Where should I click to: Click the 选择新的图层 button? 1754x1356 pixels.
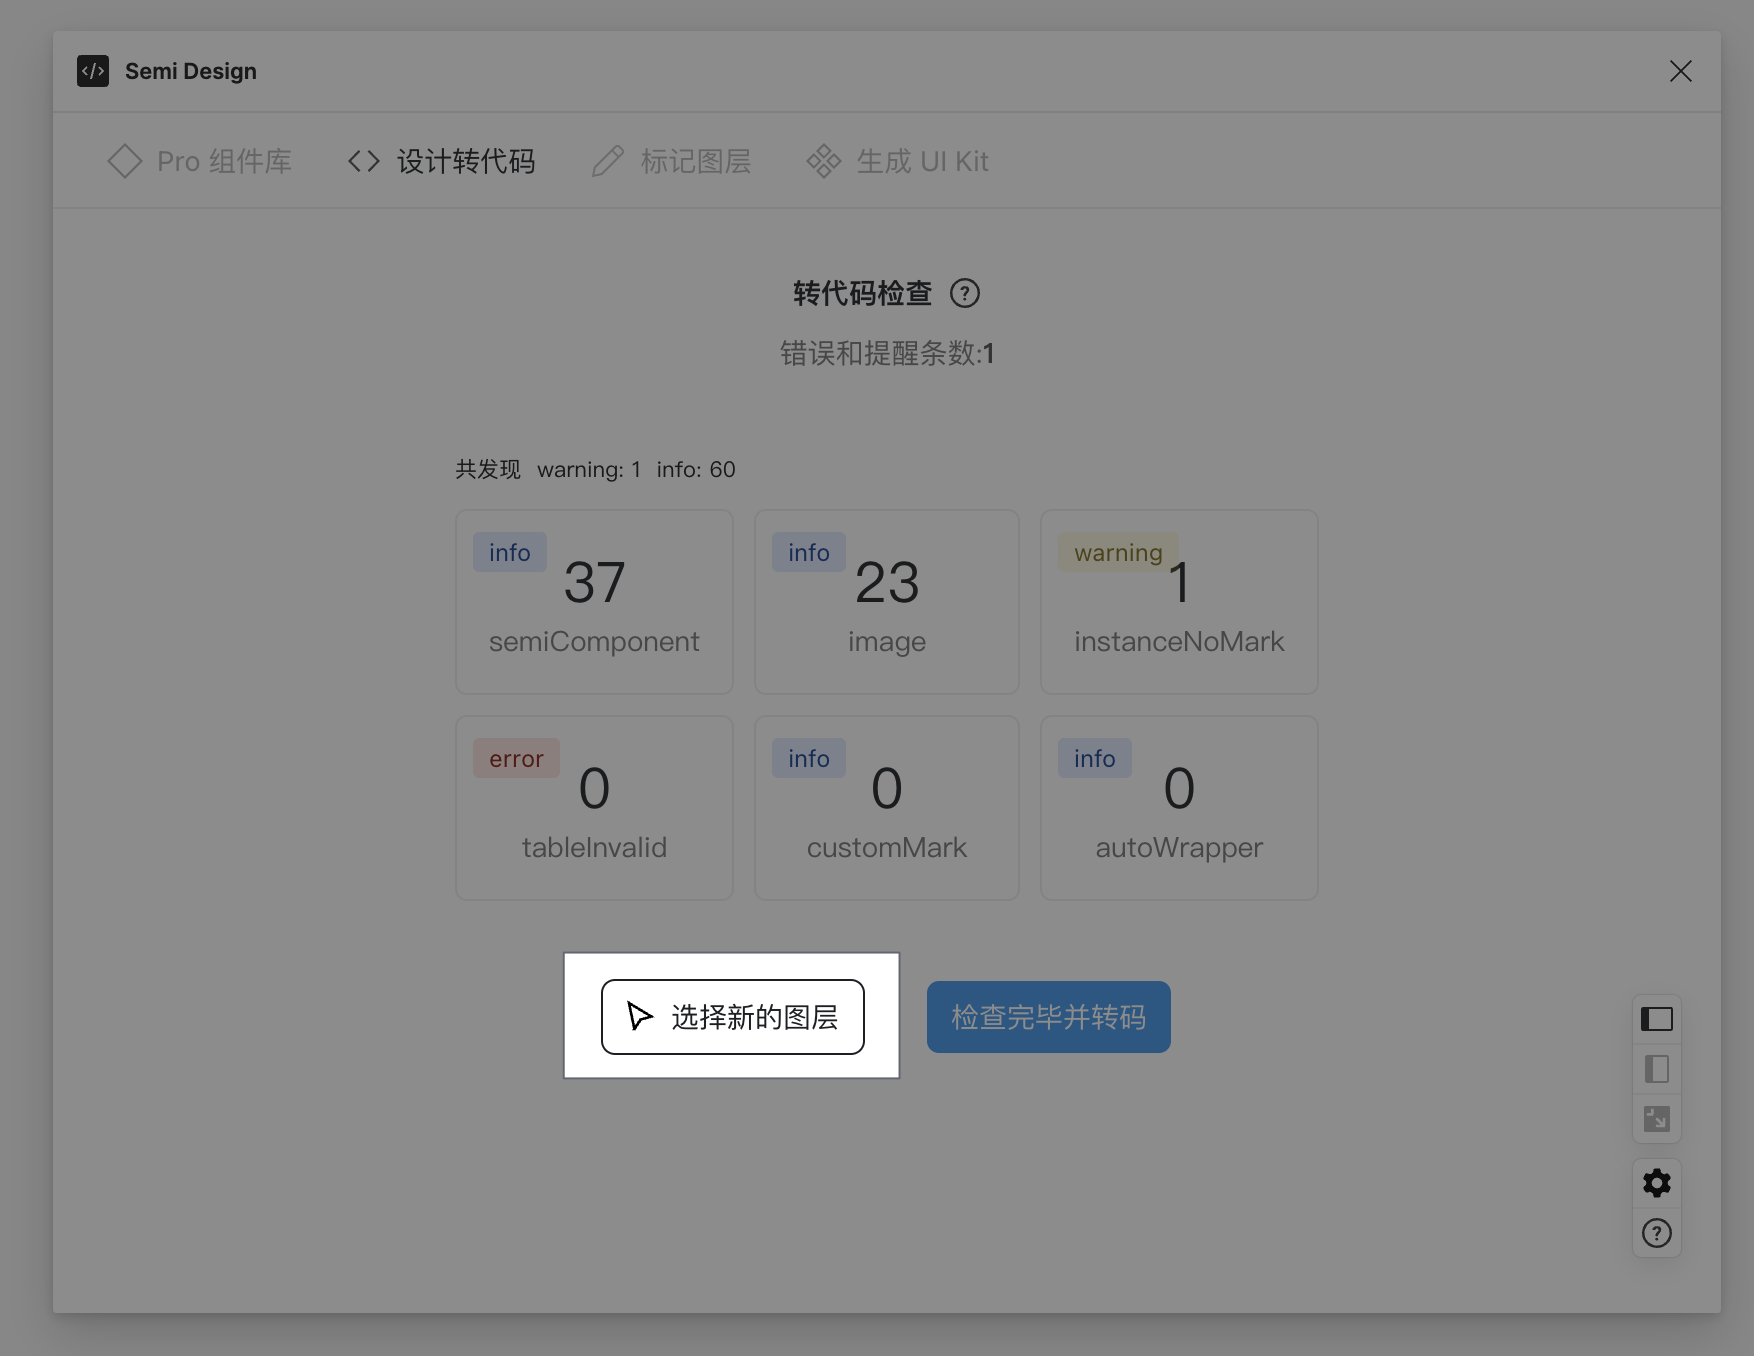coord(733,1017)
